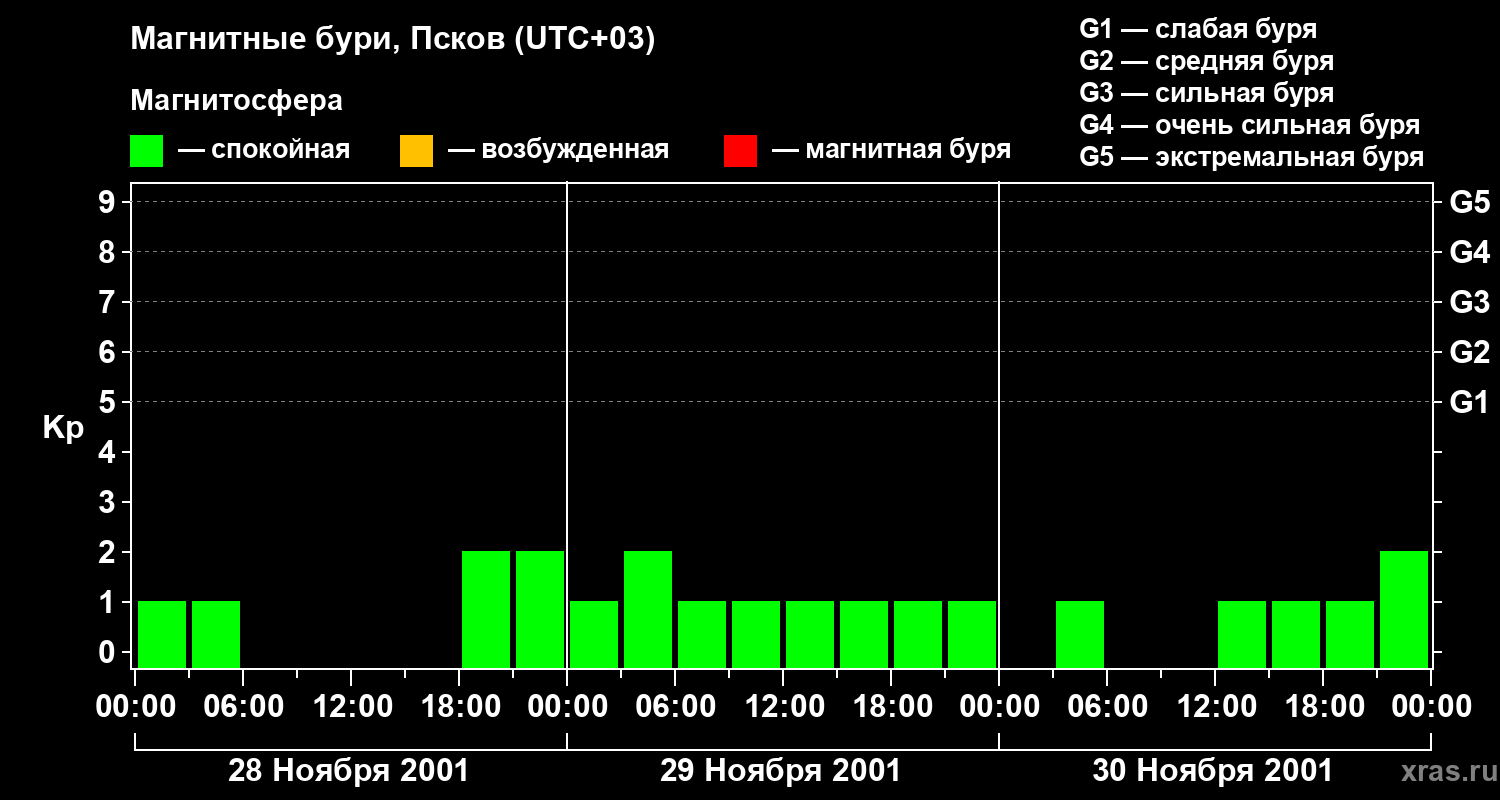Click the green 'спокойная' legend swatch

[x=146, y=151]
